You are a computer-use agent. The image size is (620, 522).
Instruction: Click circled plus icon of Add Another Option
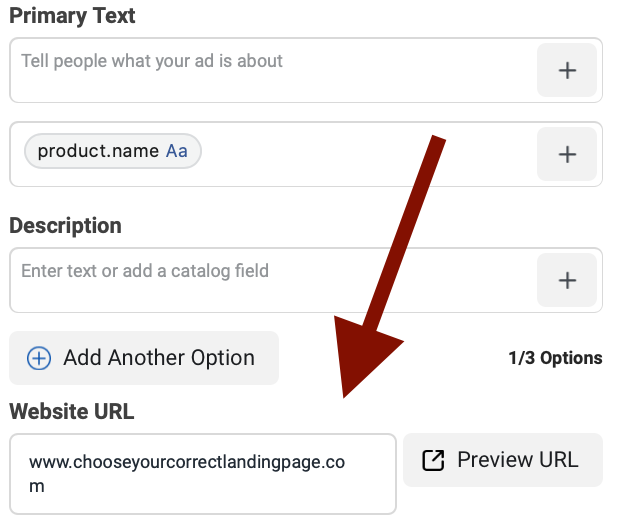pos(38,358)
